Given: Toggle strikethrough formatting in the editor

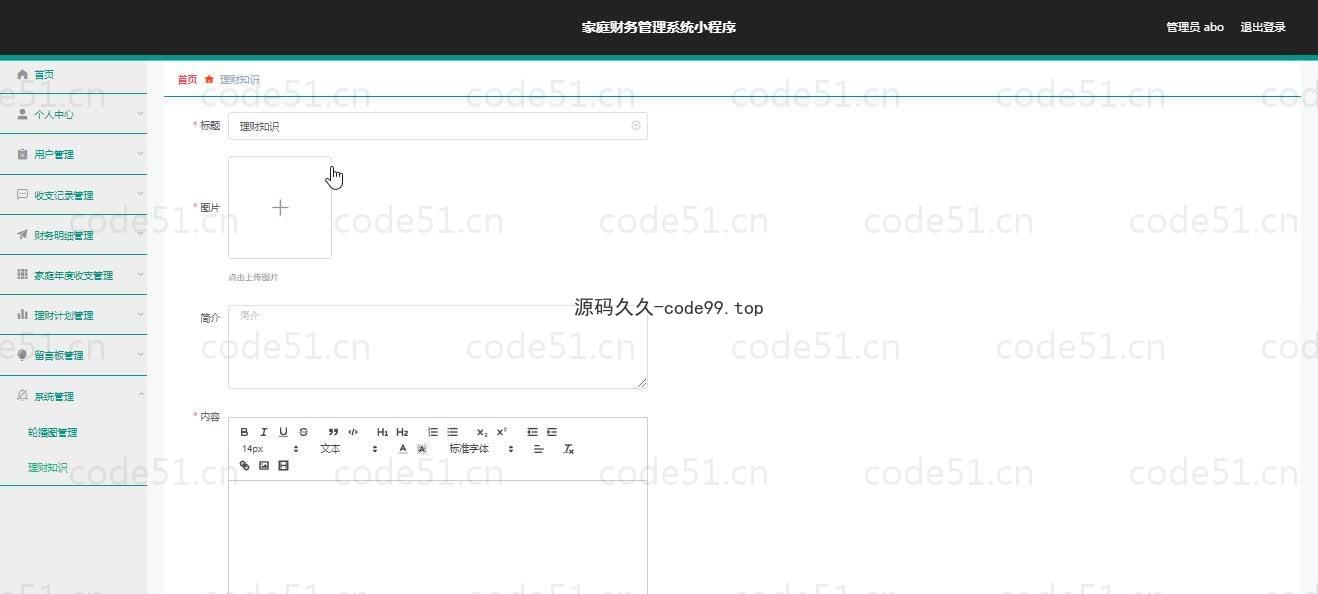Looking at the screenshot, I should [x=303, y=432].
